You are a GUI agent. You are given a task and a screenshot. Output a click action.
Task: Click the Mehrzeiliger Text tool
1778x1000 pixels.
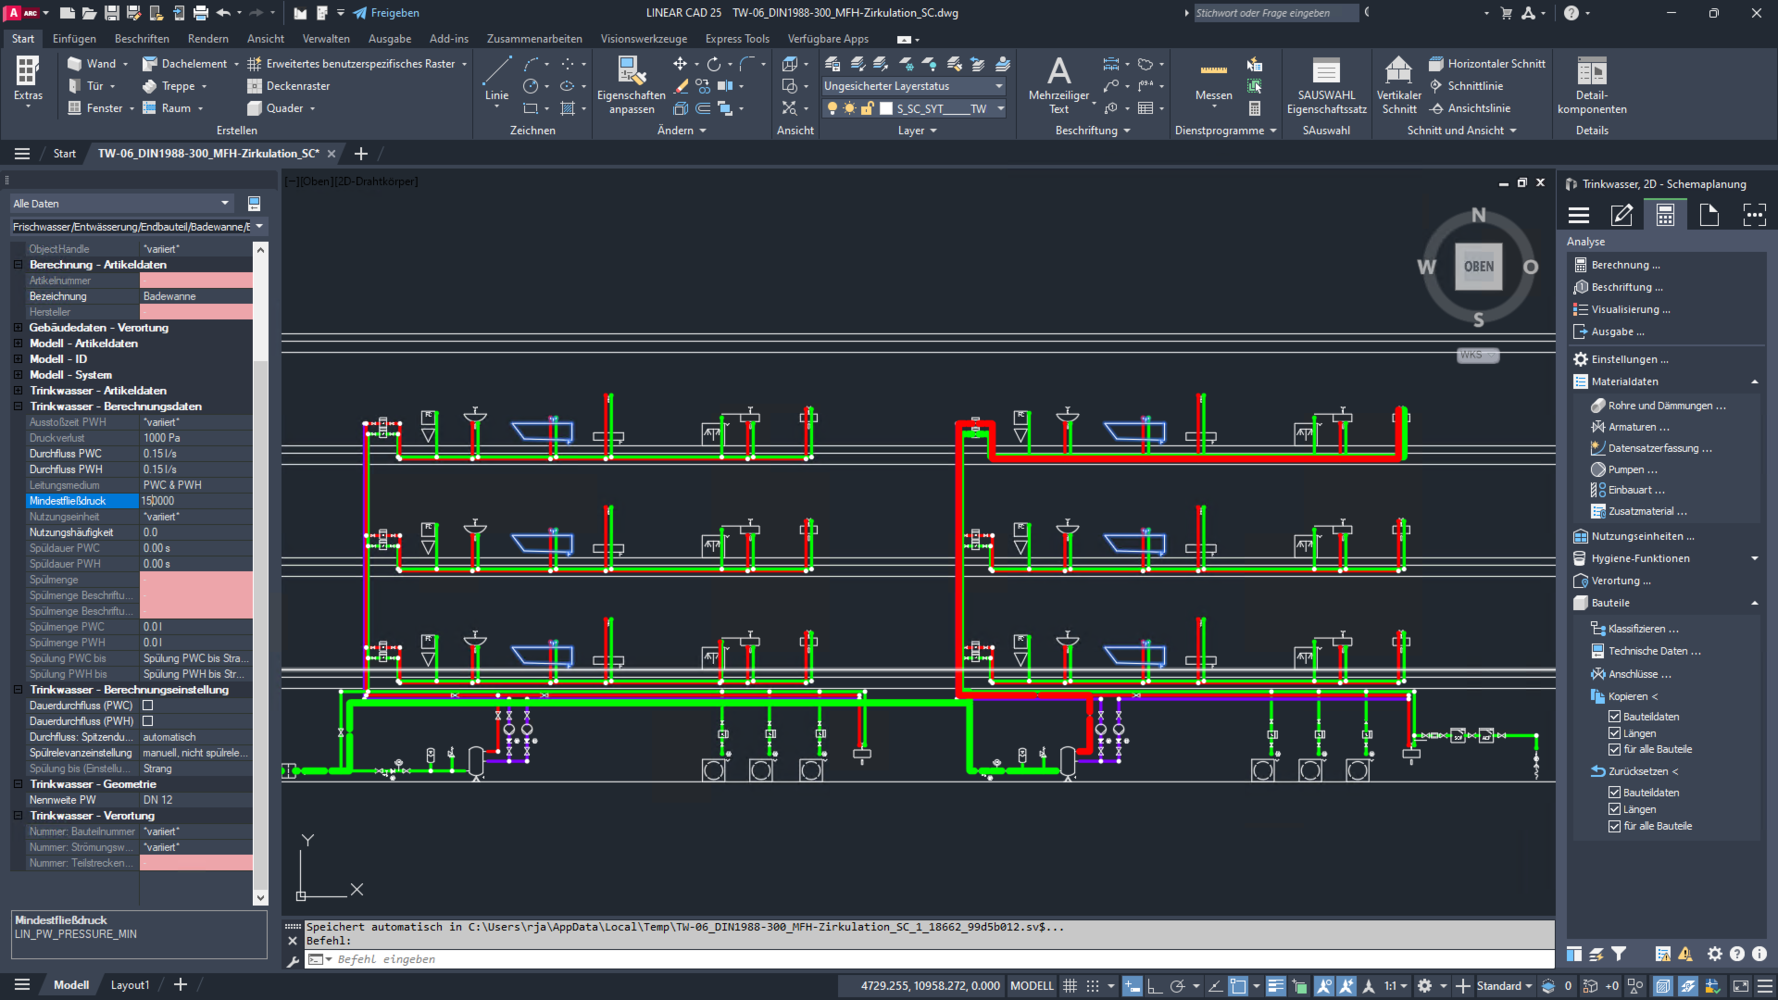(1058, 85)
